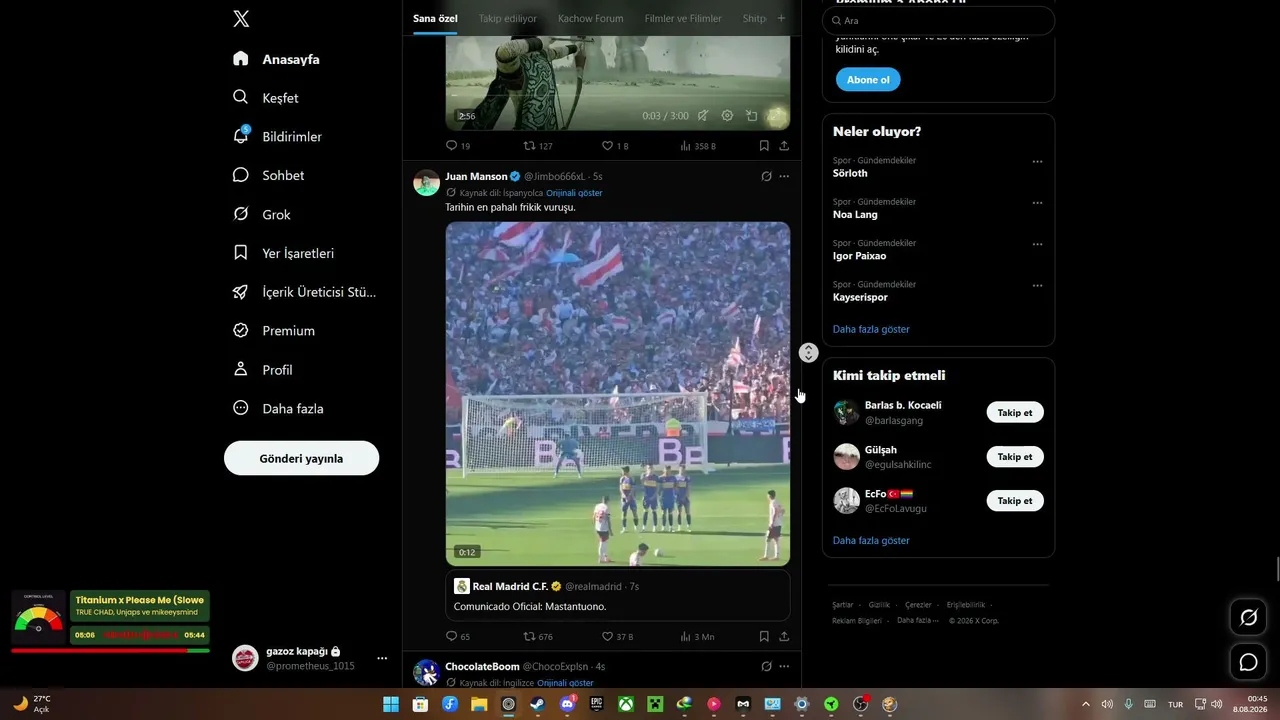Ask Grok about ChocolateBoom's post
Image resolution: width=1280 pixels, height=720 pixels.
pyautogui.click(x=766, y=666)
